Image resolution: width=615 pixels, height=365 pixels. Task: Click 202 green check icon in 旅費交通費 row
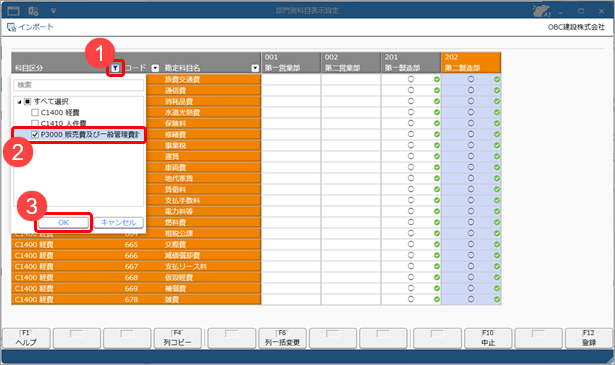pyautogui.click(x=497, y=79)
